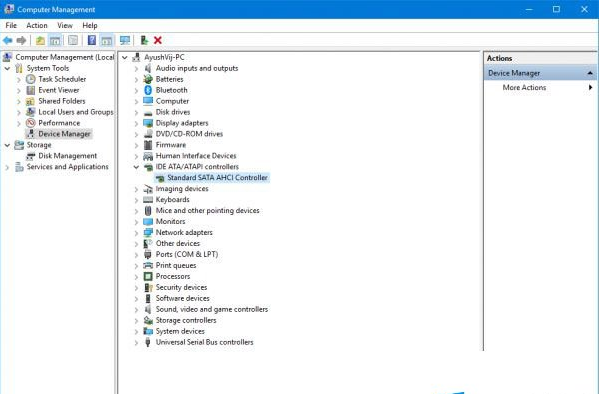Click the Help question-mark toolbar icon
The image size is (600, 394).
click(x=91, y=40)
